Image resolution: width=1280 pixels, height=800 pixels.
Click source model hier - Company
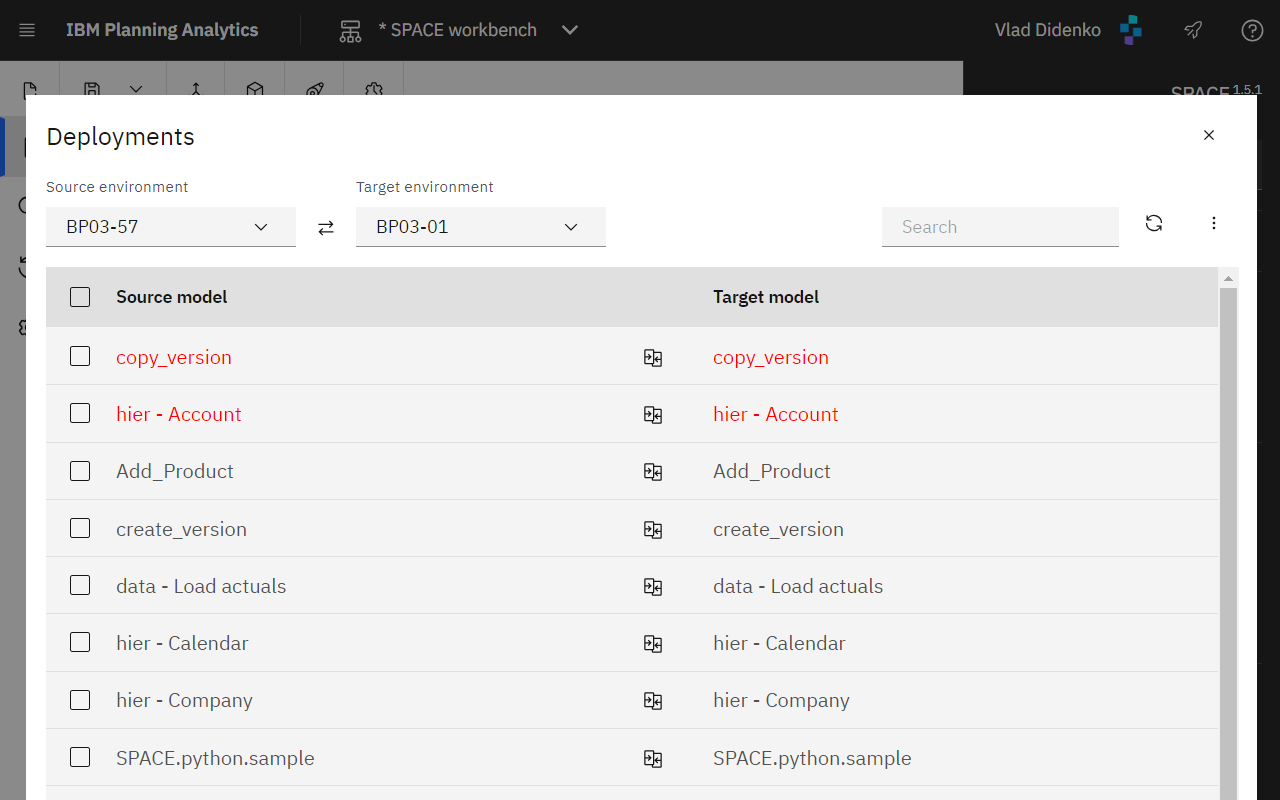click(x=184, y=700)
